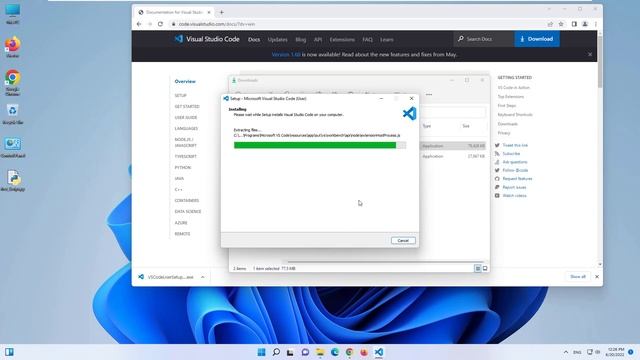Click the installation progress bar
The width and height of the screenshot is (640, 360).
tap(320, 145)
